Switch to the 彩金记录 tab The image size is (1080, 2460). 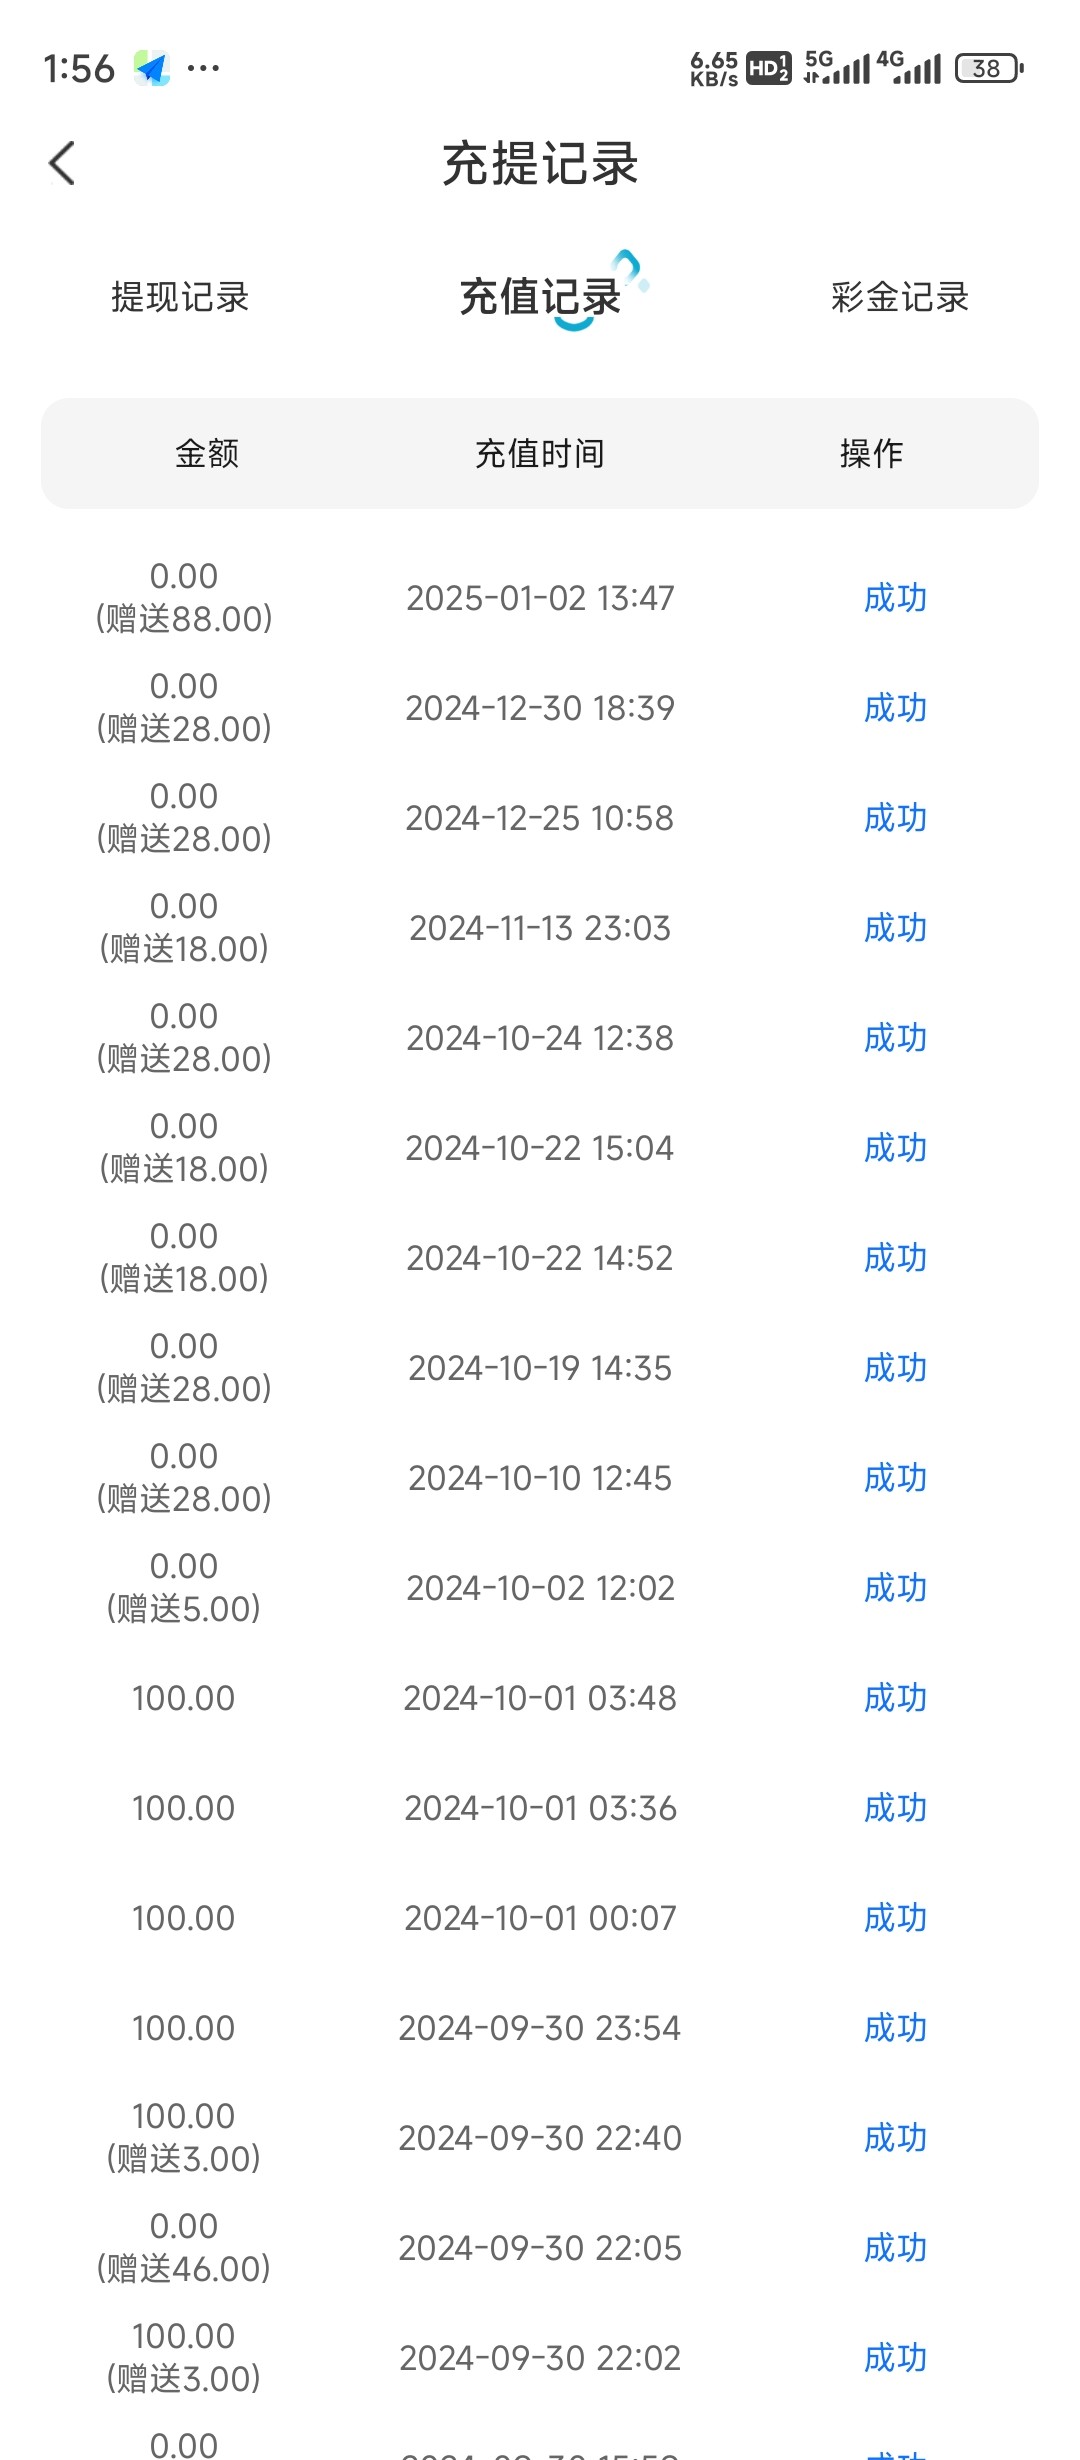900,297
